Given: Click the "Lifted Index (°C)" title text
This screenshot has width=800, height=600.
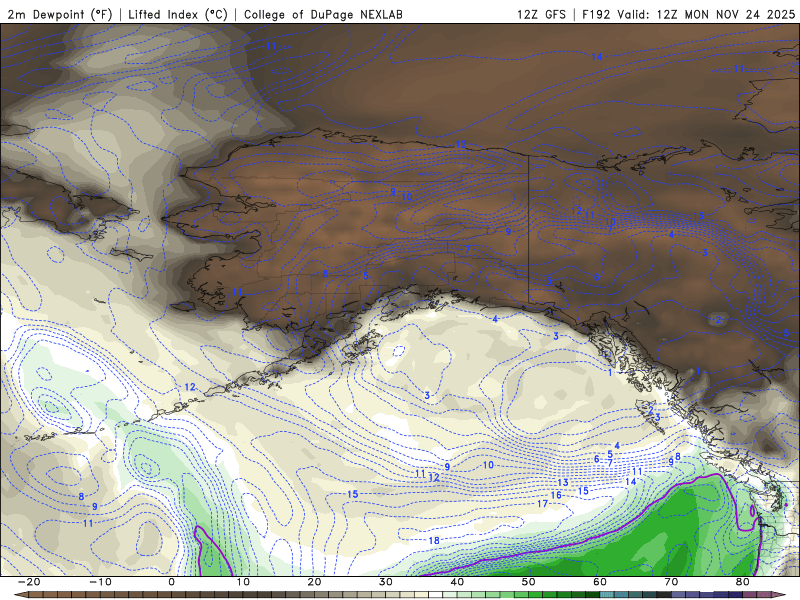Looking at the screenshot, I should tap(178, 14).
